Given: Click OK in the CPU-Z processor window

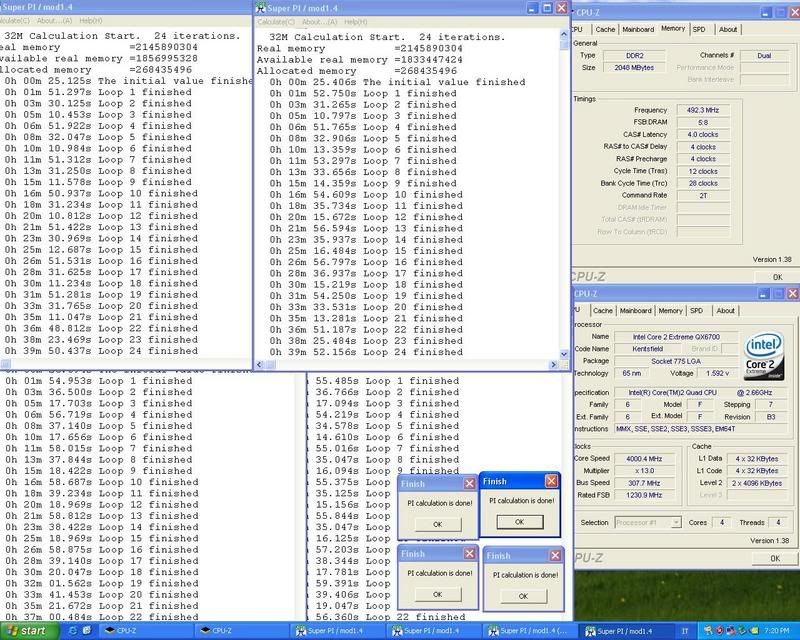Looking at the screenshot, I should tap(774, 558).
